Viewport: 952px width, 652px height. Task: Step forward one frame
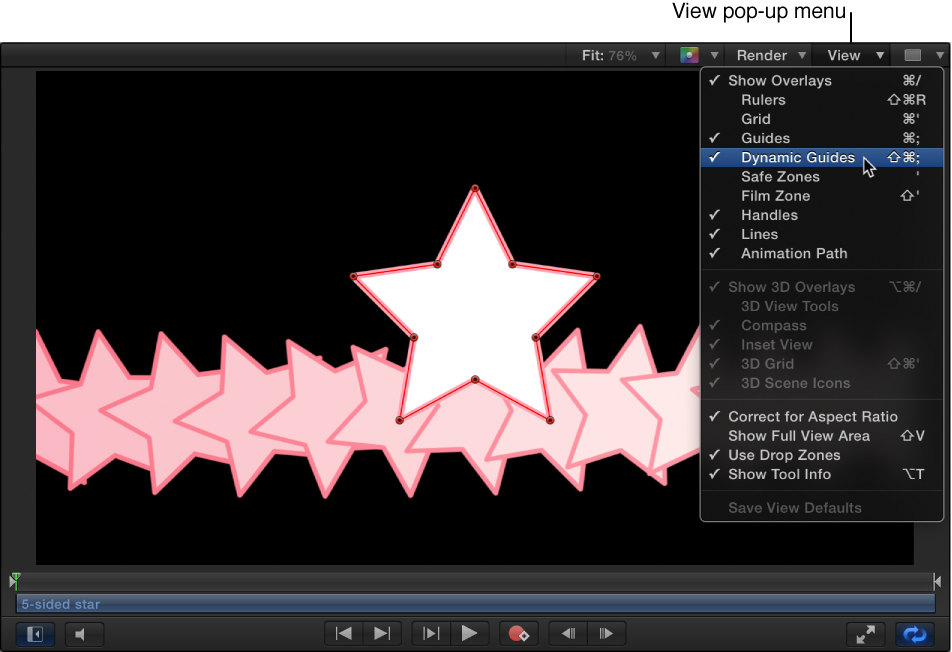(x=606, y=633)
